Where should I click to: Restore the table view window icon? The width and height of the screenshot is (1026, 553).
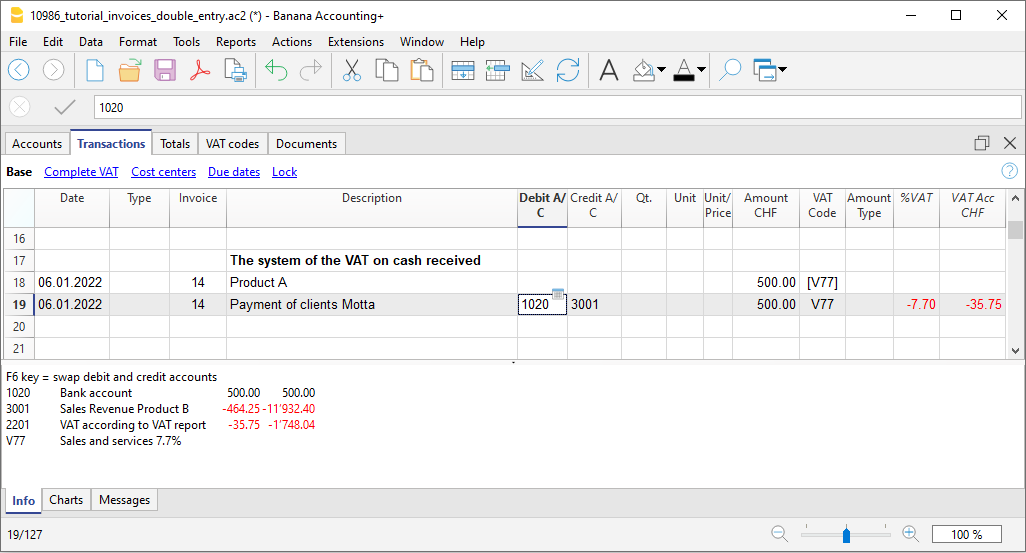(x=982, y=143)
